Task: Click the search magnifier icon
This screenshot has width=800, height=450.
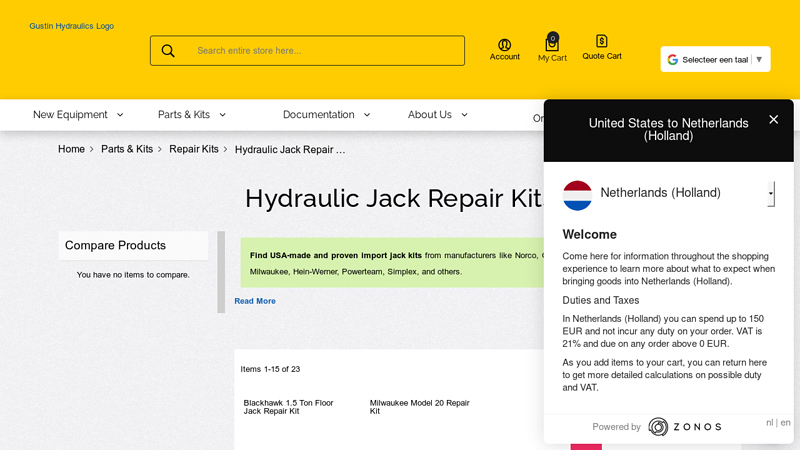Action: point(168,51)
